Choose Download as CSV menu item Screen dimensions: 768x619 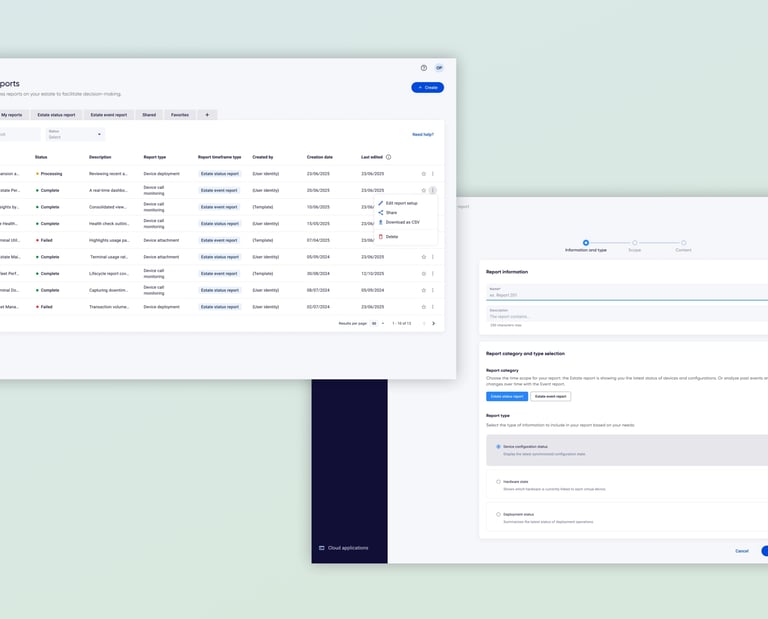406,222
